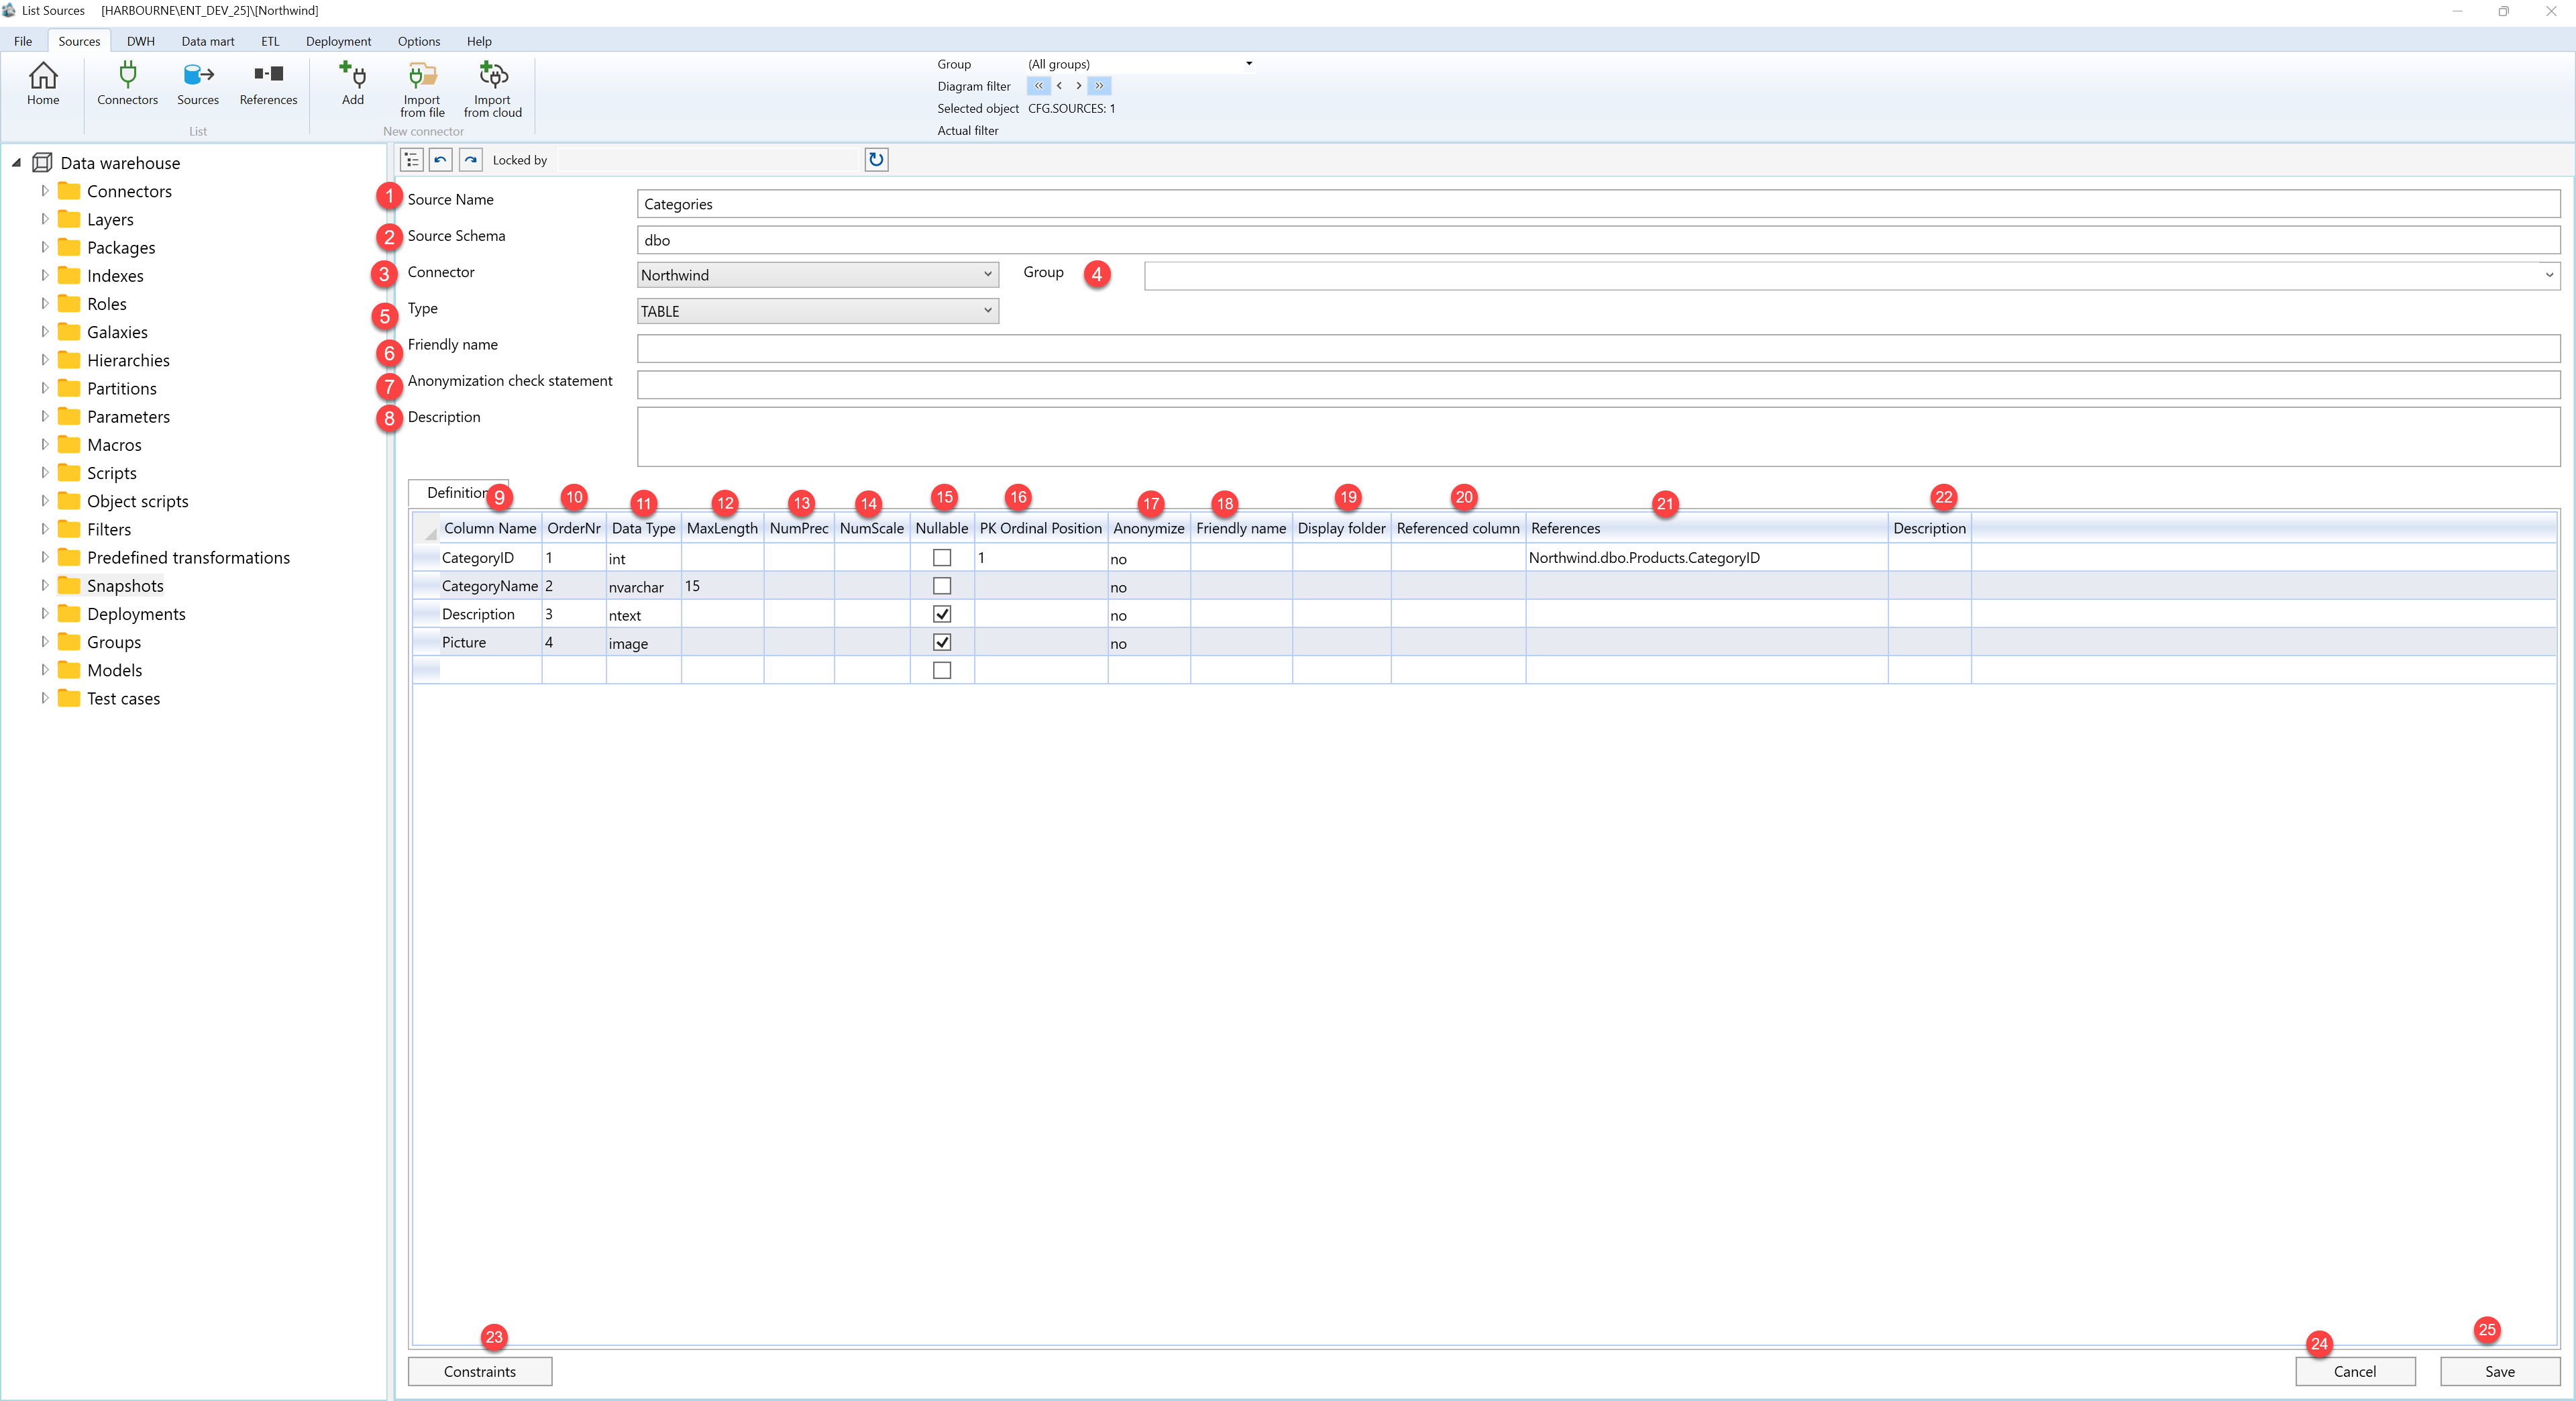Click the Filters folder icon in tree
Image resolution: width=2576 pixels, height=1401 pixels.
click(x=69, y=529)
